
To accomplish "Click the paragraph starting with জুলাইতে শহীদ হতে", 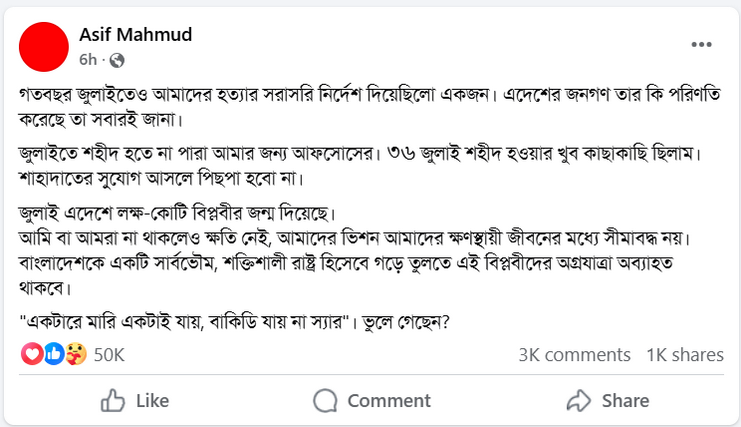I will click(360, 166).
